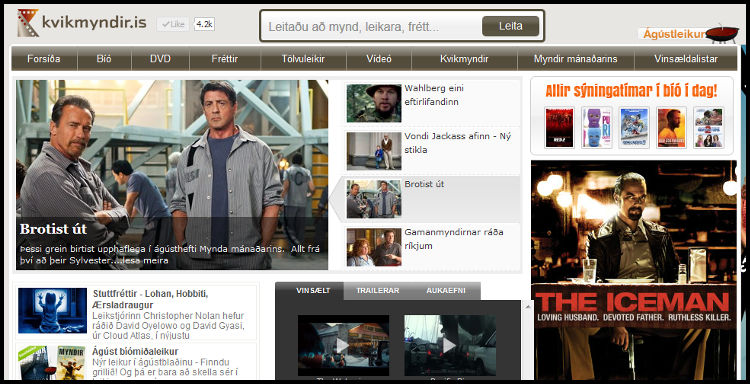Open 'Gamanmyndirnar ráða ríkjum' story link
The width and height of the screenshot is (750, 384).
click(x=454, y=239)
